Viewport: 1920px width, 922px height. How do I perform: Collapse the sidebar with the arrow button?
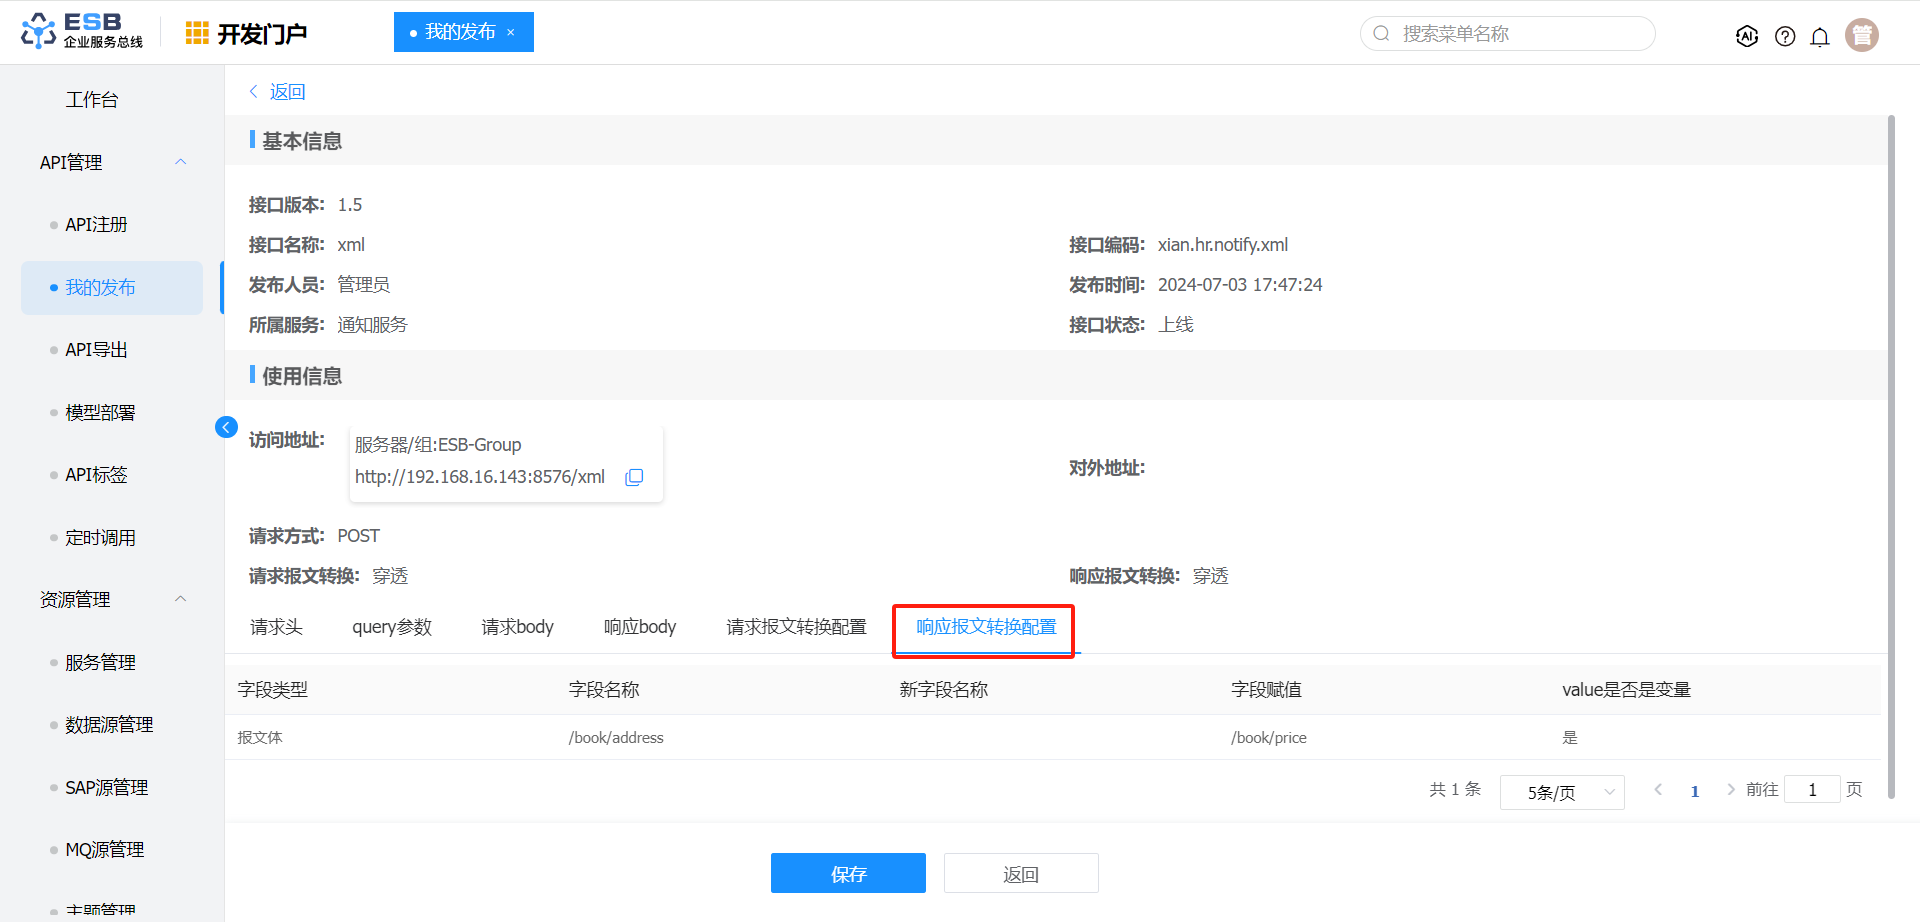pyautogui.click(x=226, y=427)
